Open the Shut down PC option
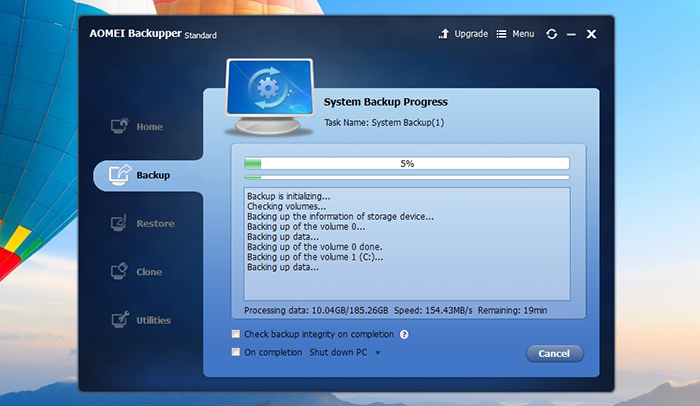Viewport: 700px width, 406px height. (338, 352)
